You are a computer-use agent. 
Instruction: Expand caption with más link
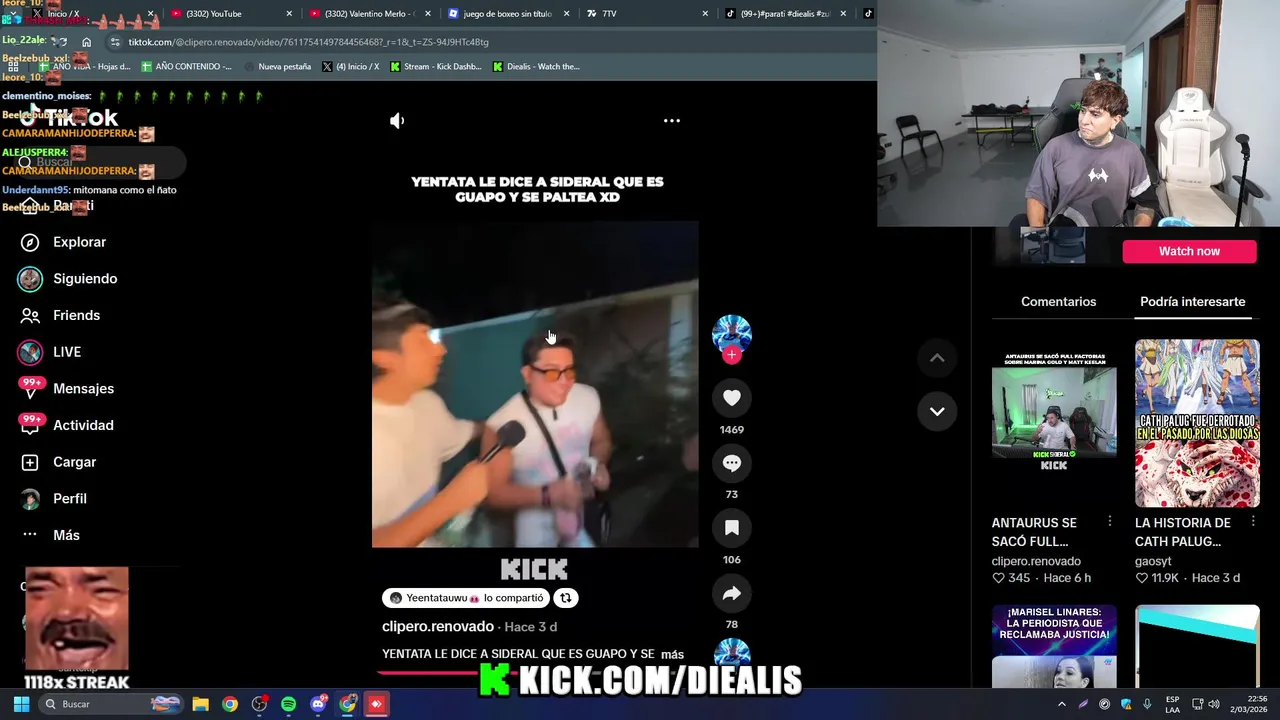pyautogui.click(x=672, y=654)
